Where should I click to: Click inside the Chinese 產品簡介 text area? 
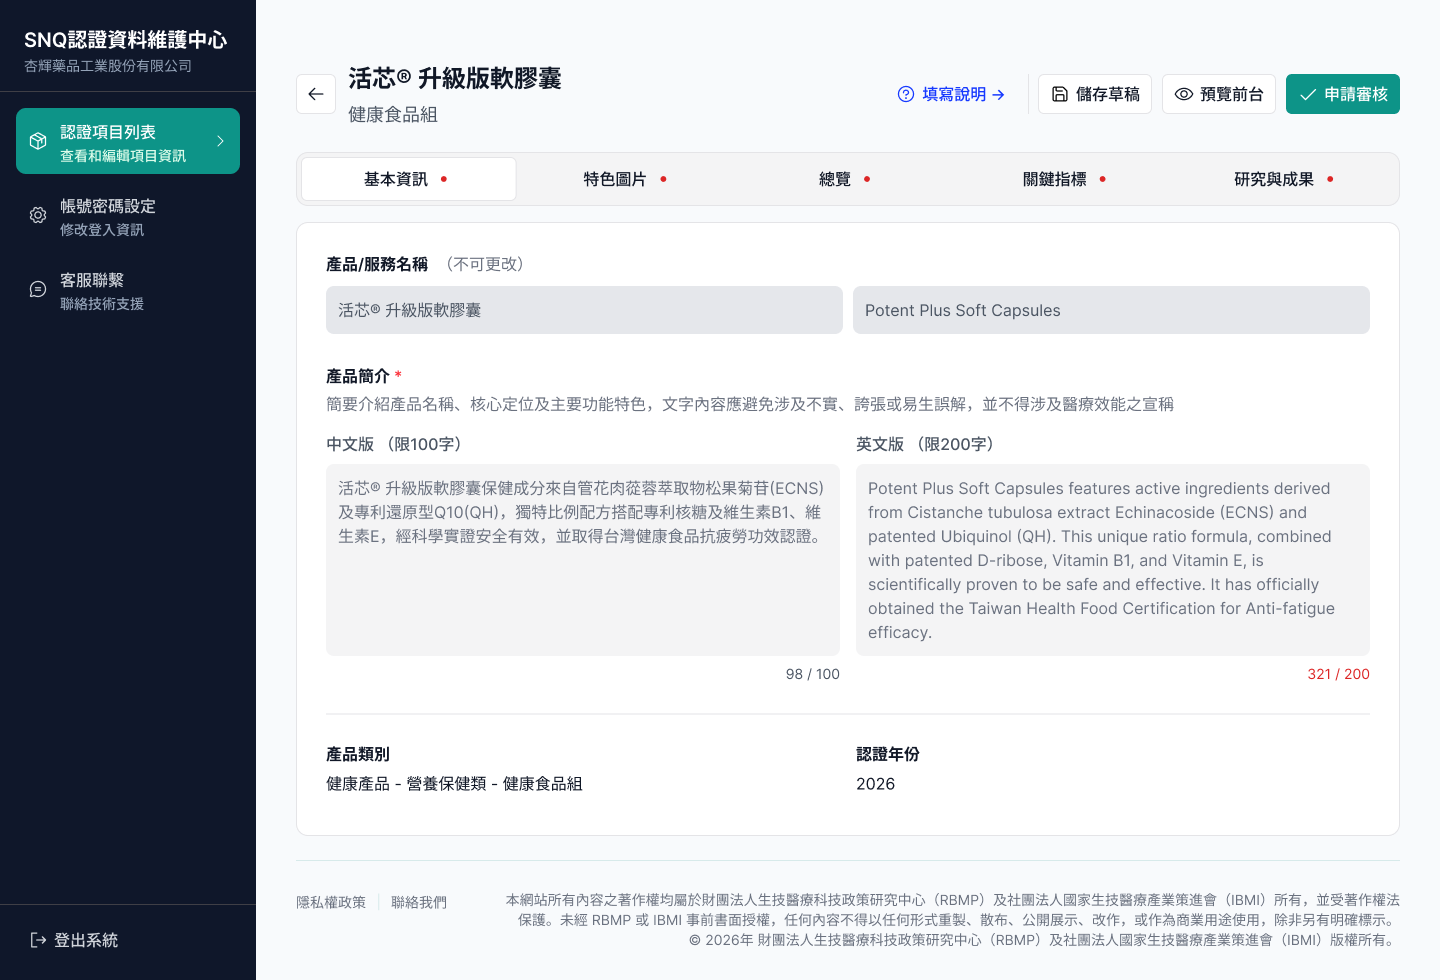coord(582,560)
